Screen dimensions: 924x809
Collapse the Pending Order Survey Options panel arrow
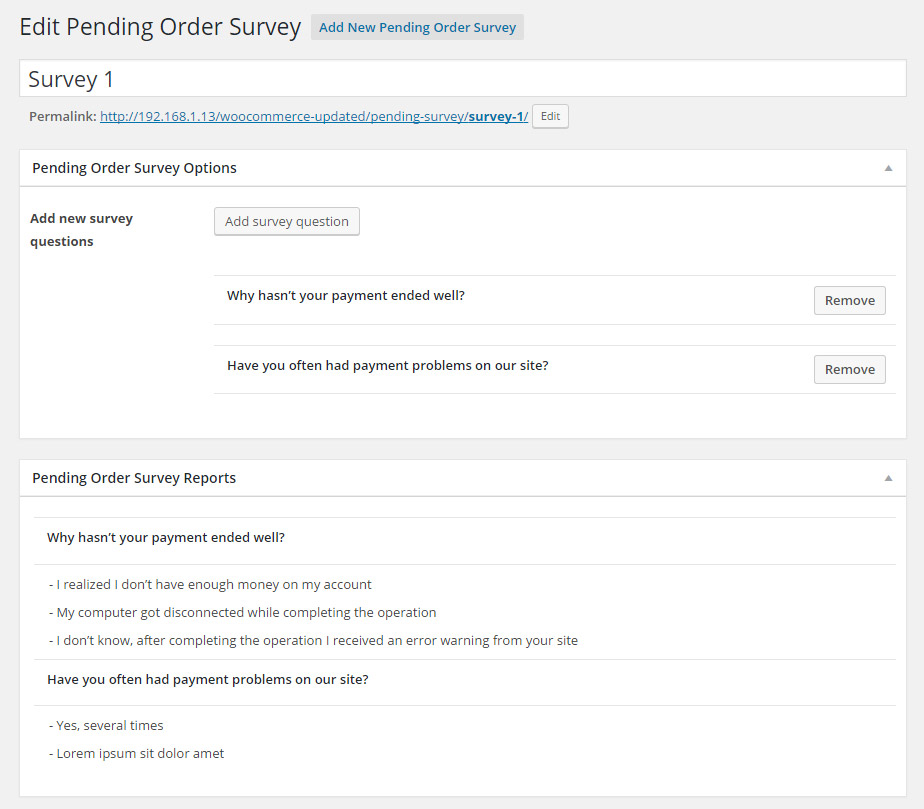(888, 168)
